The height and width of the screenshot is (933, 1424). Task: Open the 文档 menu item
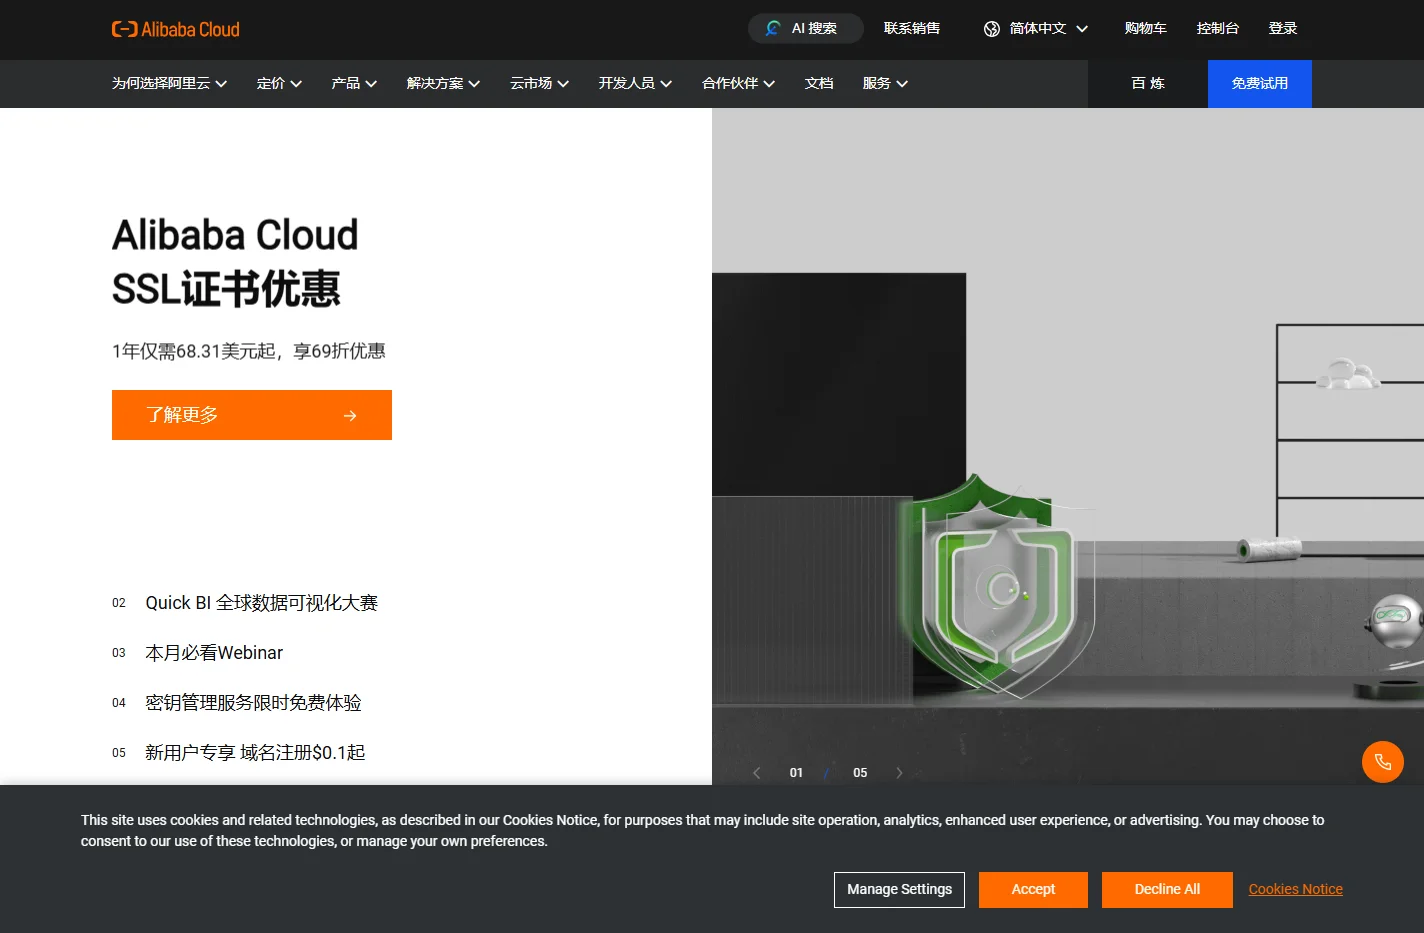coord(819,84)
